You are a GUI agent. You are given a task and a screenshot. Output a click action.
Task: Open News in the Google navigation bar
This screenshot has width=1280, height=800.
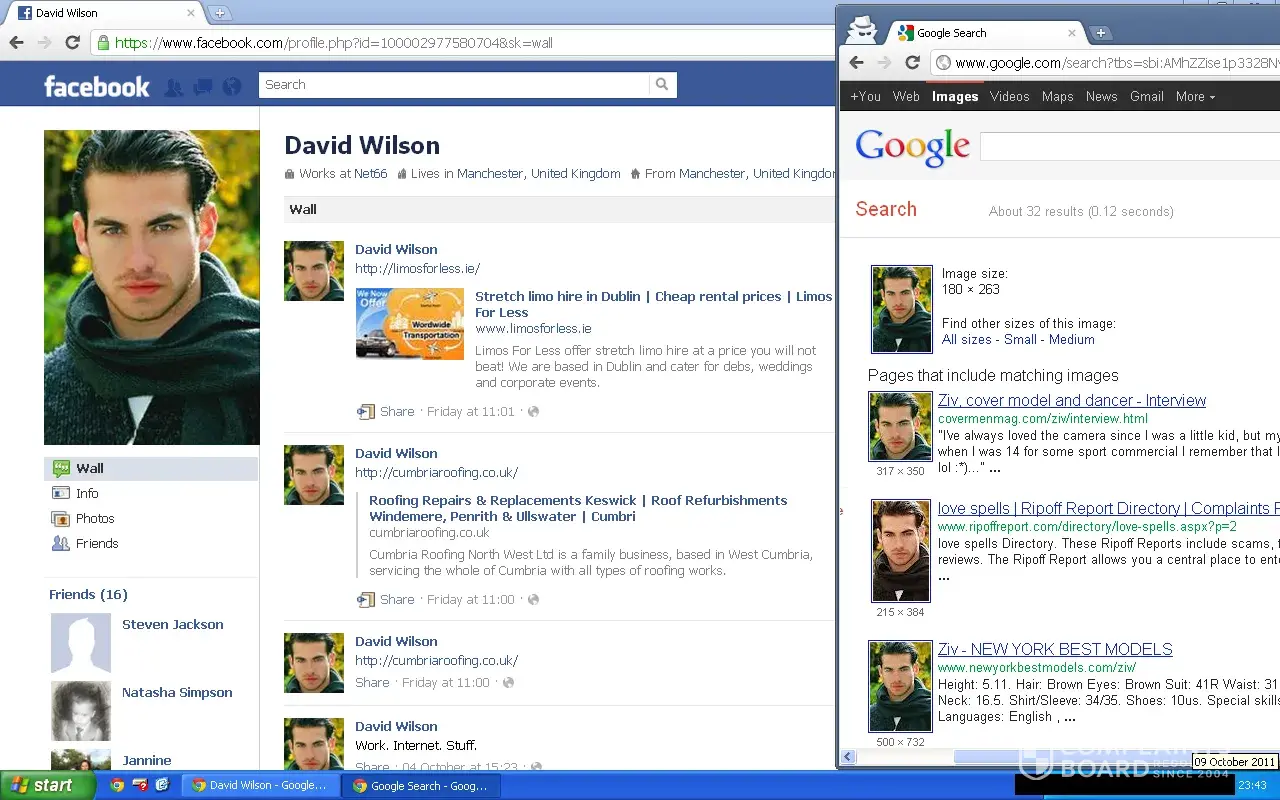click(1101, 96)
